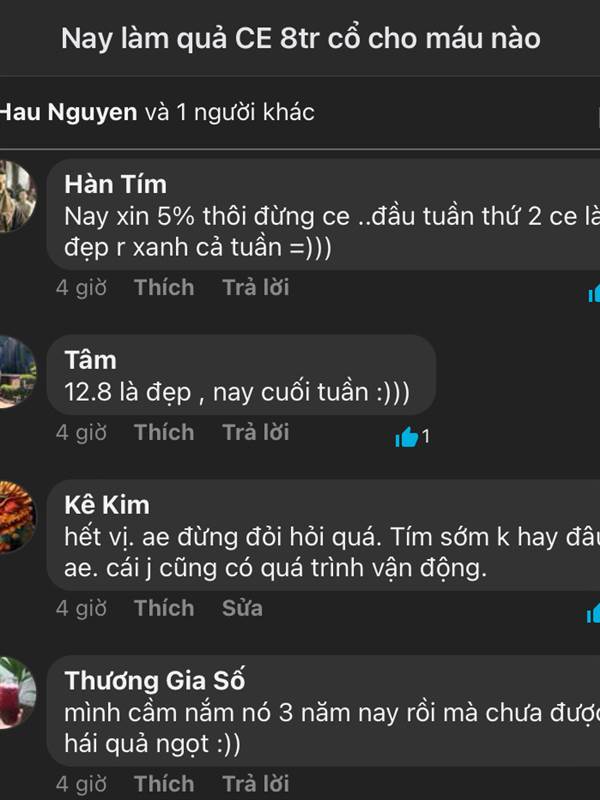600x800 pixels.
Task: Open the Hàn Tím commenter name
Action: pos(115,184)
